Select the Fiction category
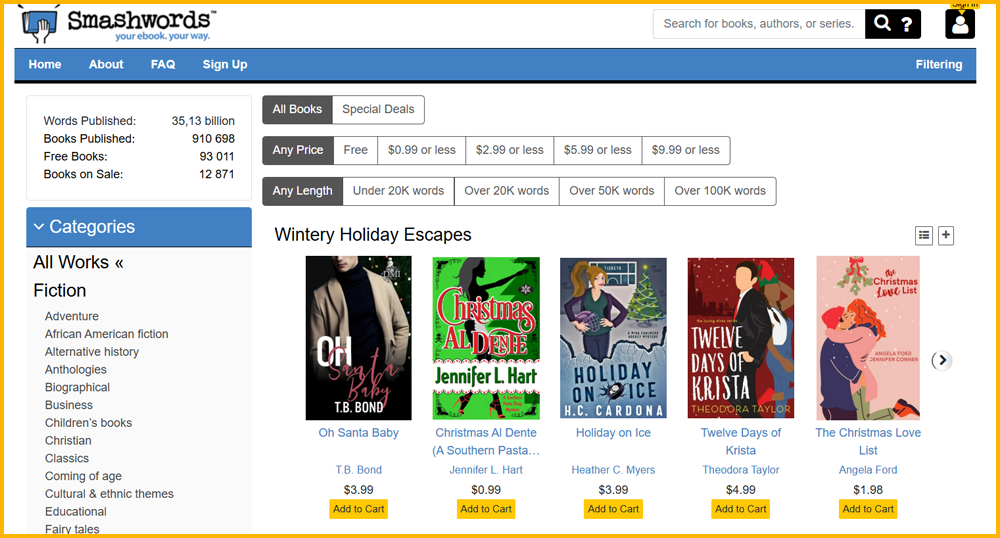 coord(59,291)
